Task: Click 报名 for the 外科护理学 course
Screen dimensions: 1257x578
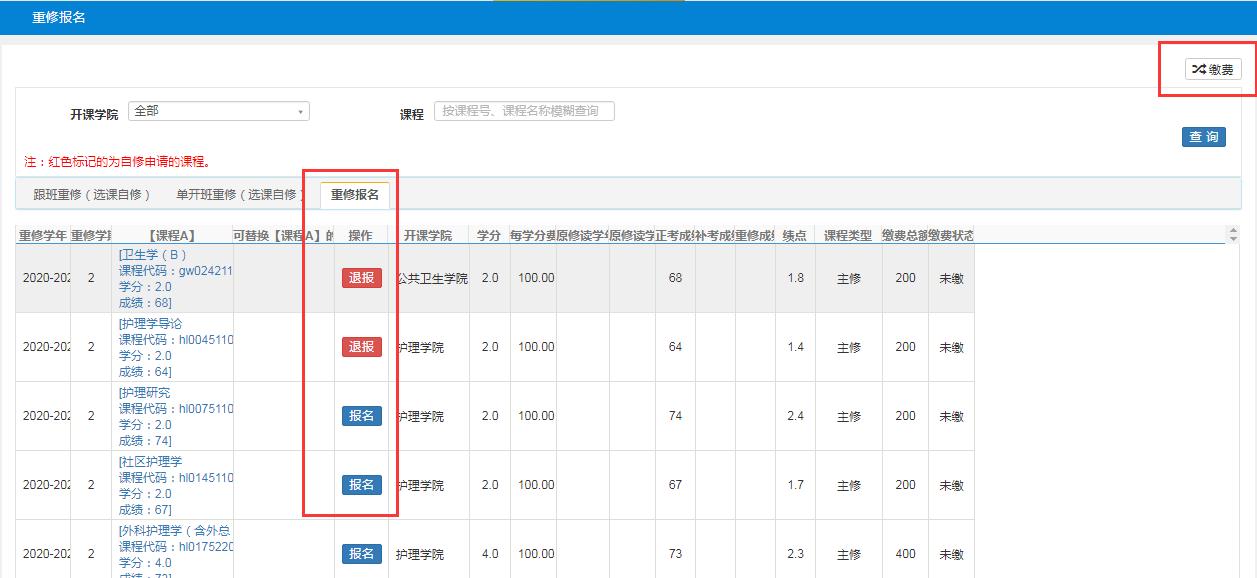Action: coord(361,554)
